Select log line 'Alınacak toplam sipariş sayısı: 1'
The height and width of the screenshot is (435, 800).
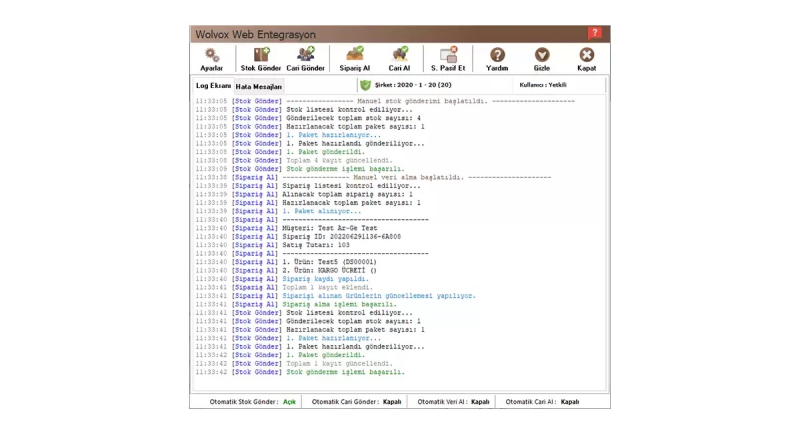[305, 194]
